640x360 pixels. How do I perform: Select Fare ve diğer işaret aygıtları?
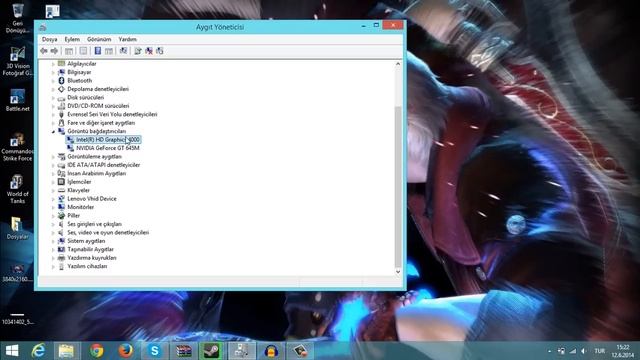101,123
